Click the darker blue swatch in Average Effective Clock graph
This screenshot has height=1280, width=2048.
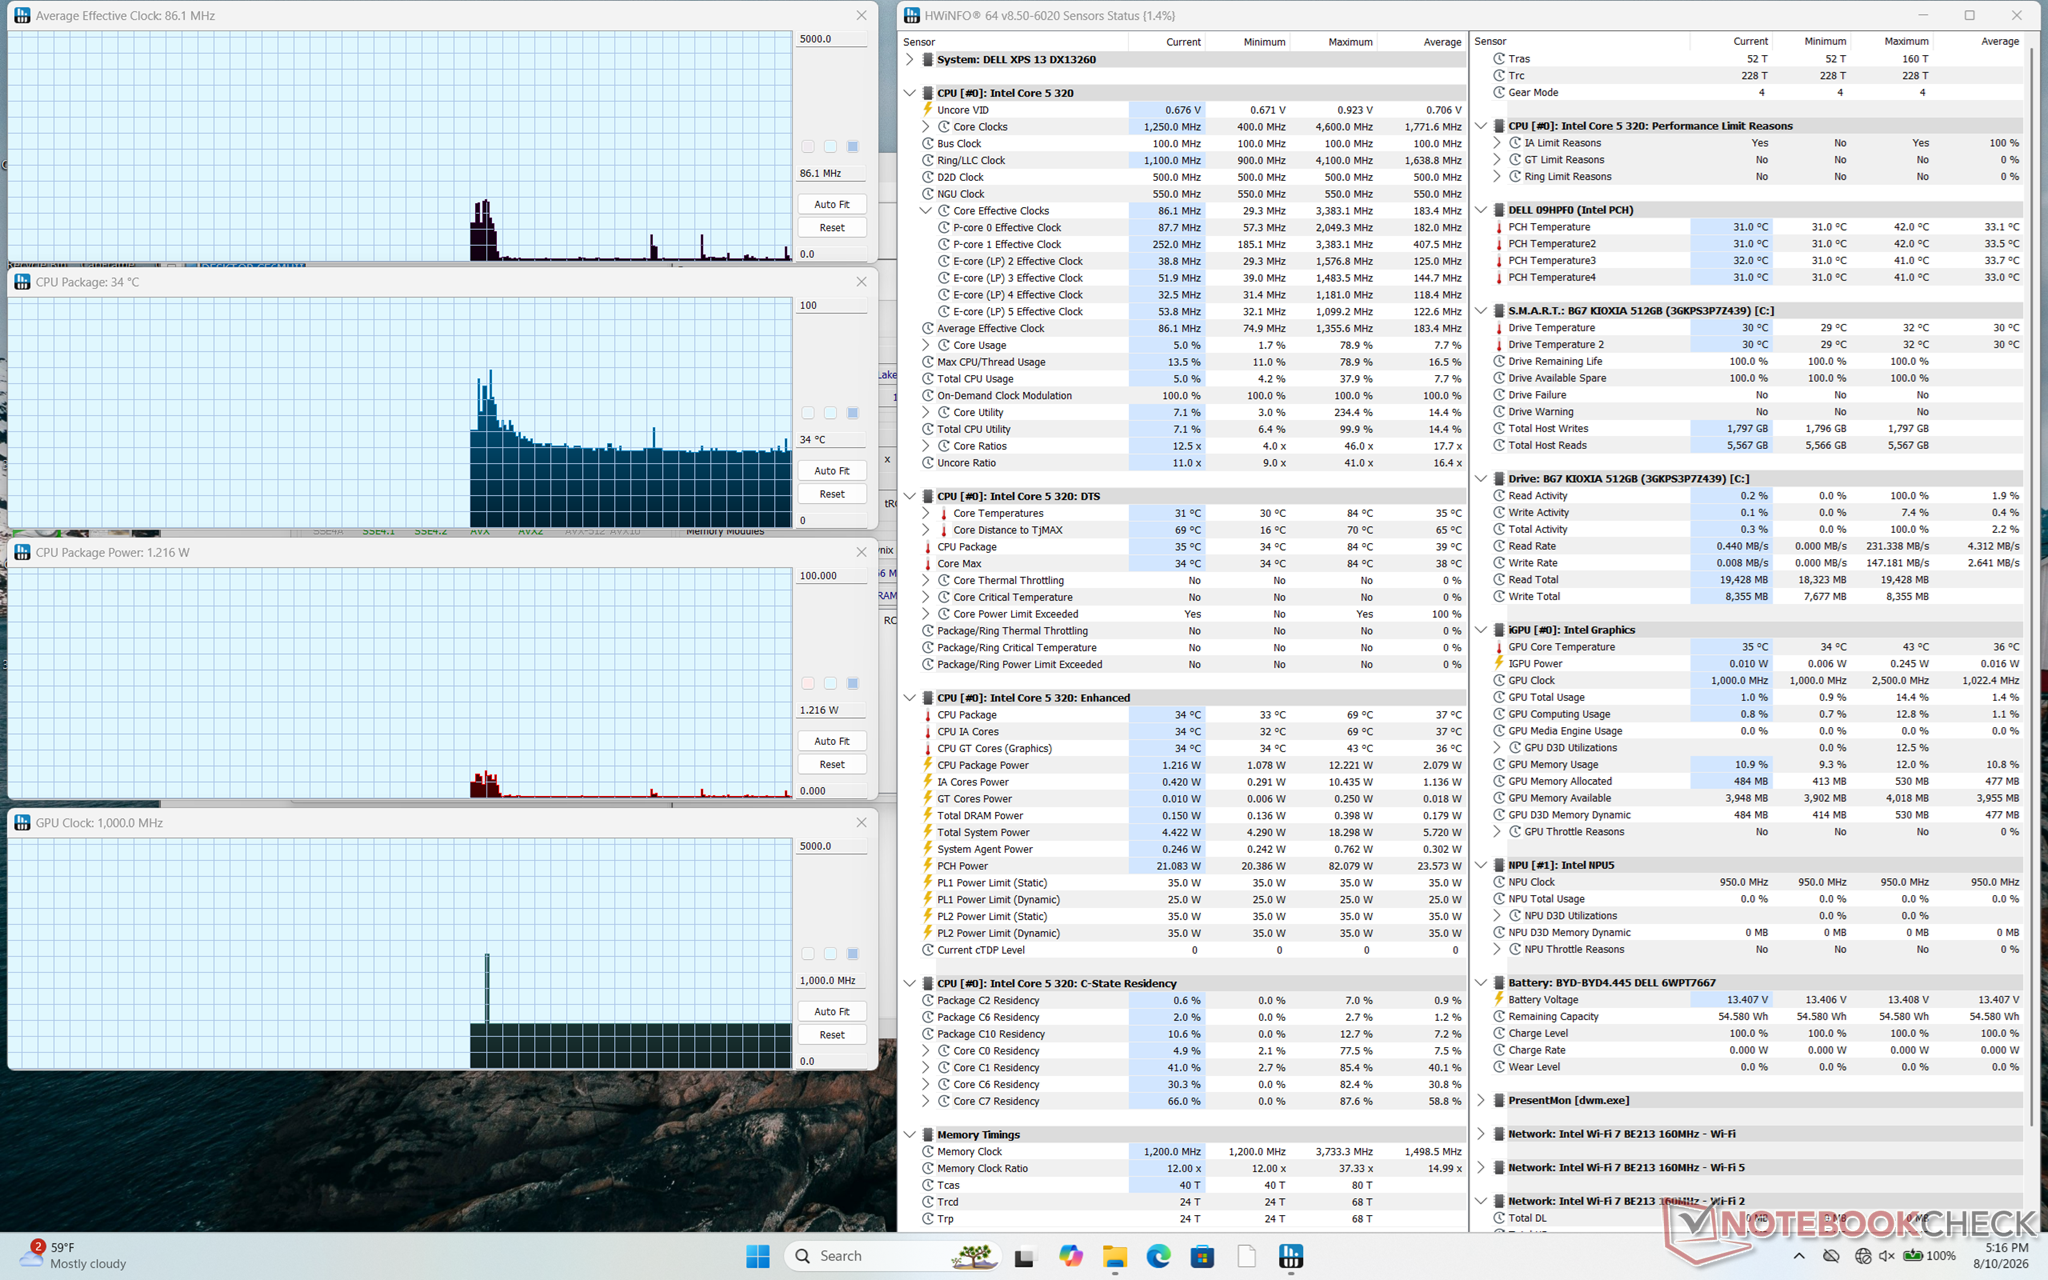click(853, 147)
